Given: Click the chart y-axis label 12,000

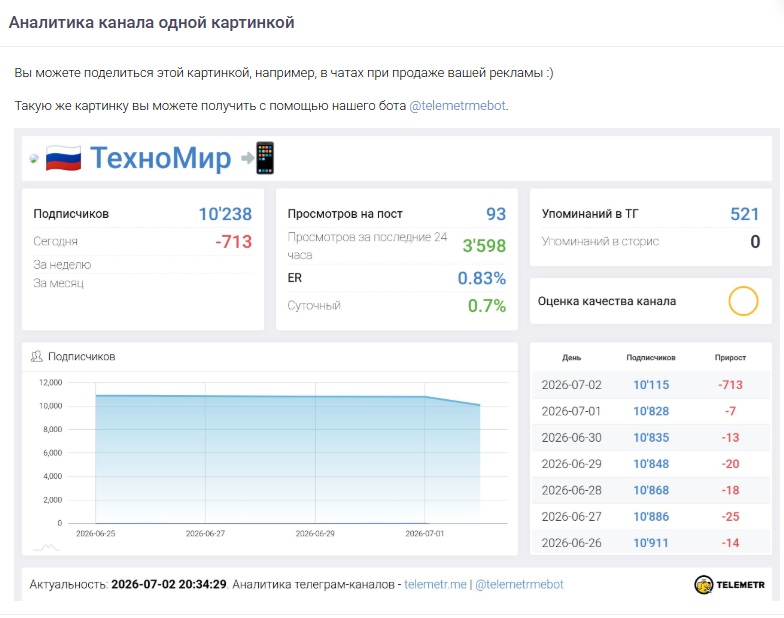Looking at the screenshot, I should coord(50,382).
